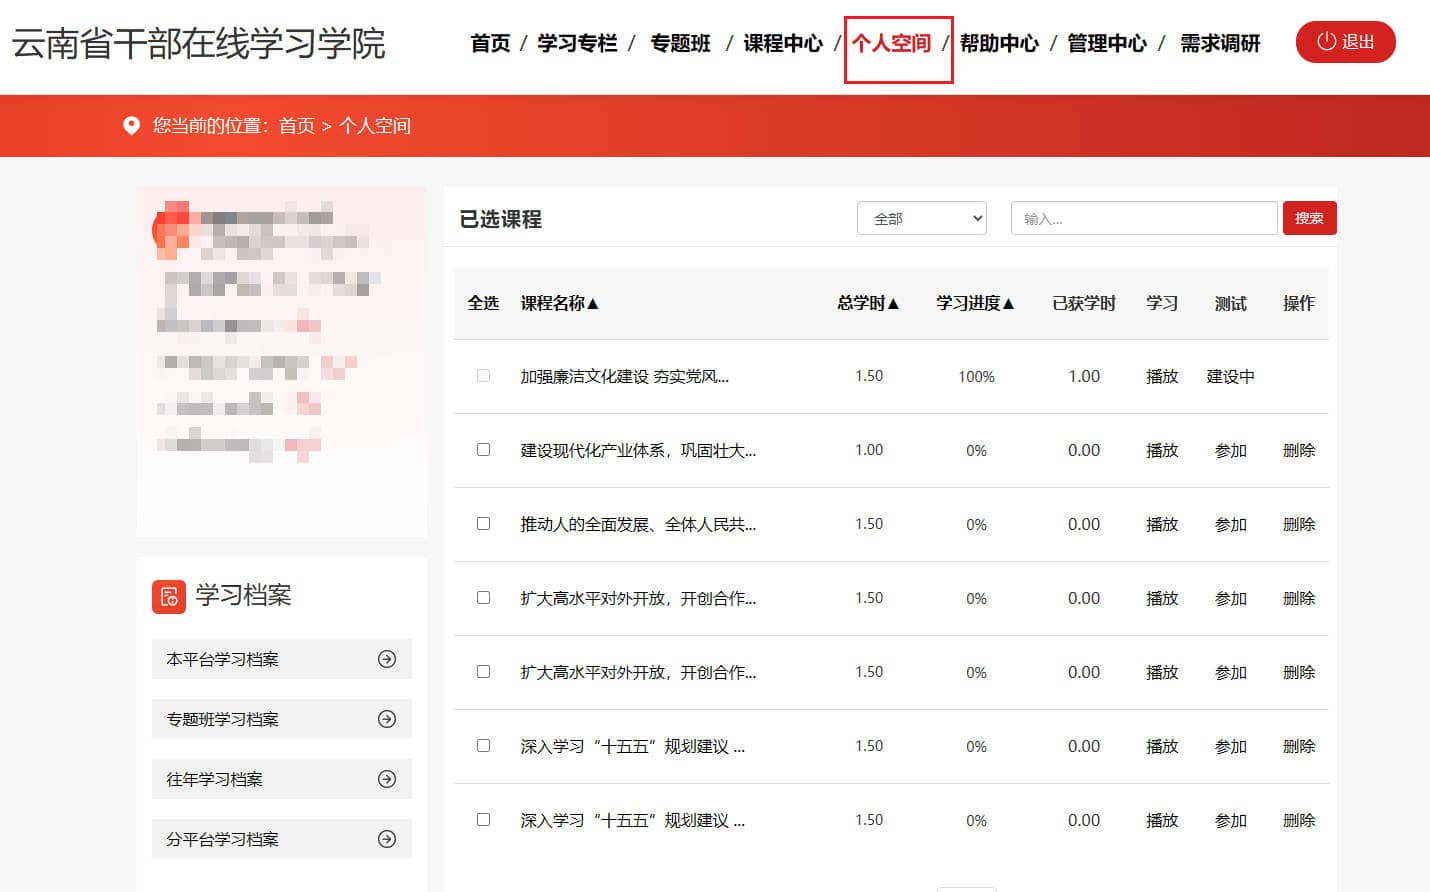Click arrow icon beside 专题班学习档案
The image size is (1430, 892).
(387, 719)
